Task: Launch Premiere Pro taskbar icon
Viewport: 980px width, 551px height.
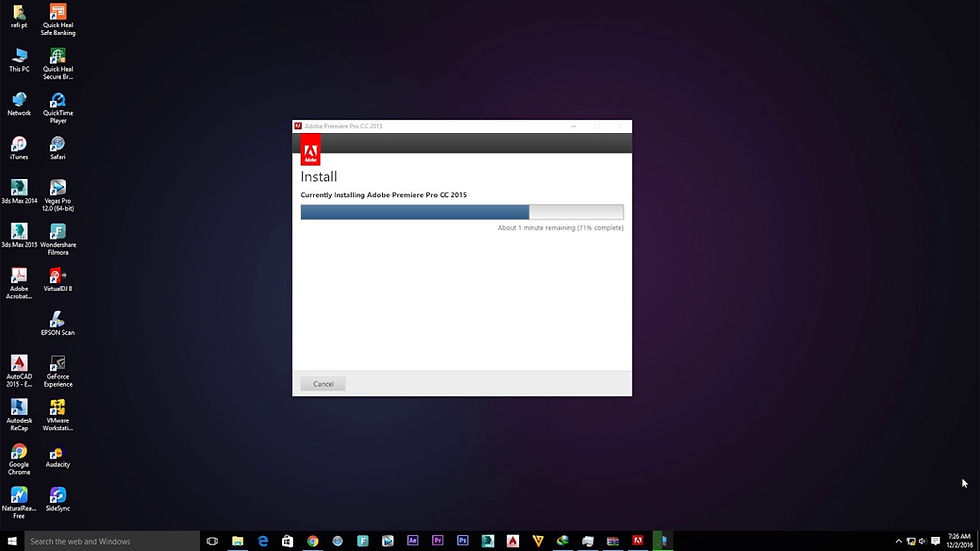Action: click(x=438, y=541)
